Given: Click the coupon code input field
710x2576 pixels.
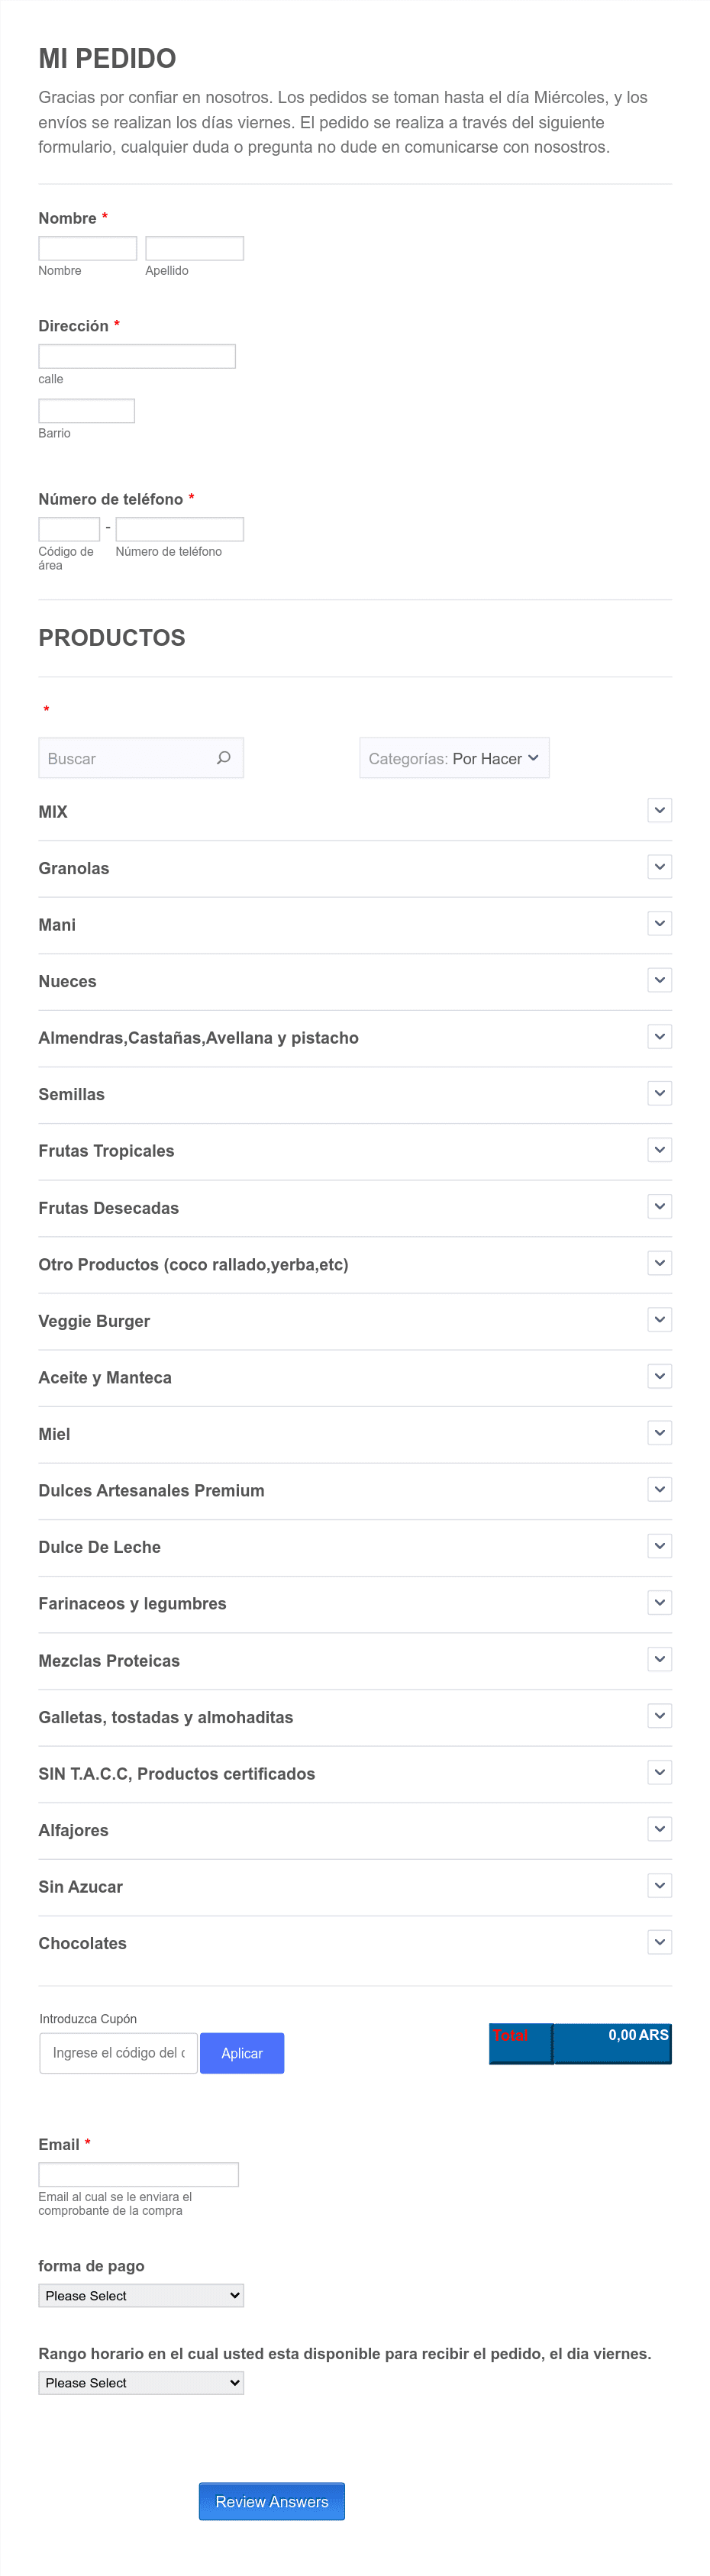Looking at the screenshot, I should click(x=118, y=2053).
